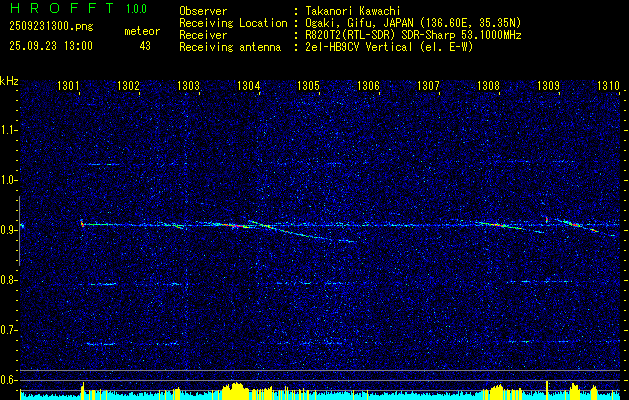Click the 1304 time marker
This screenshot has height=400, width=629.
point(248,85)
